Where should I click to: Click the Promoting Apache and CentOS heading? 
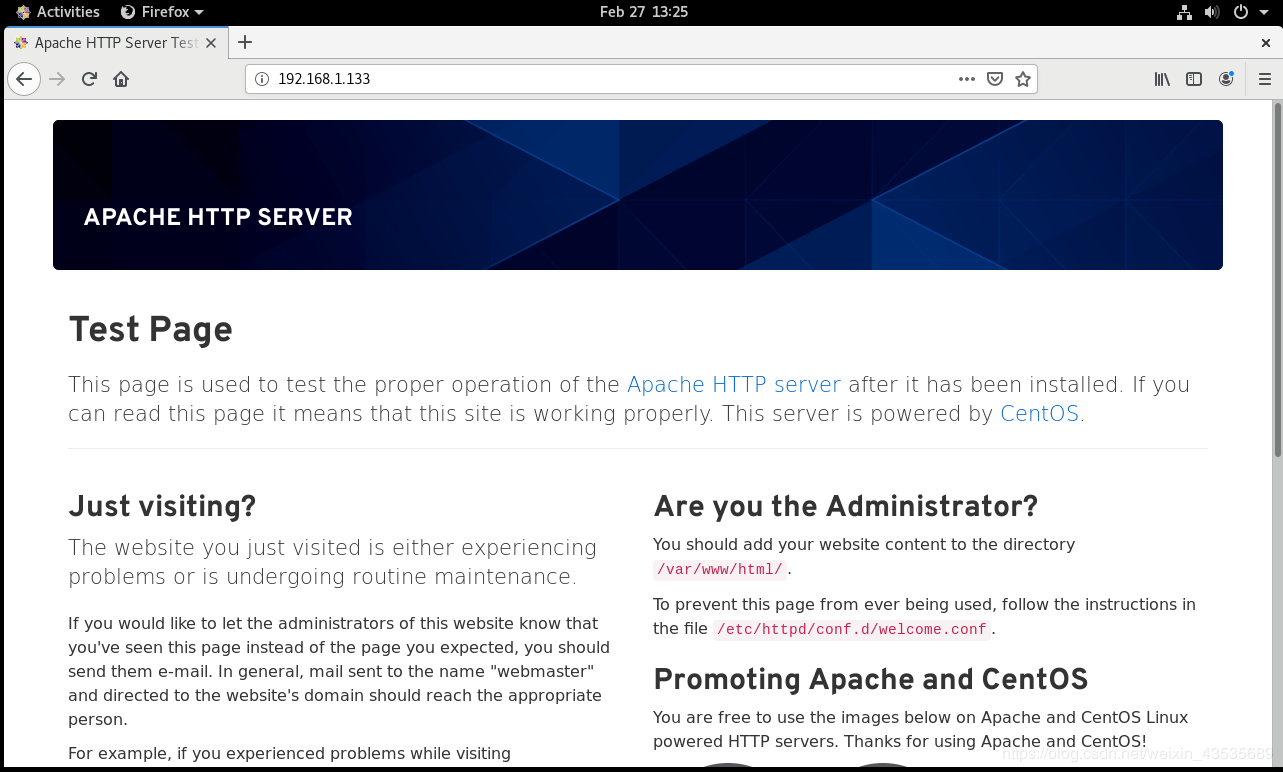tap(871, 680)
